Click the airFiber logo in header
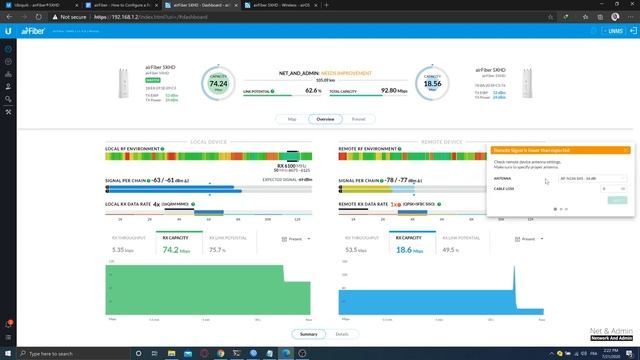The height and width of the screenshot is (360, 640). 33,31
